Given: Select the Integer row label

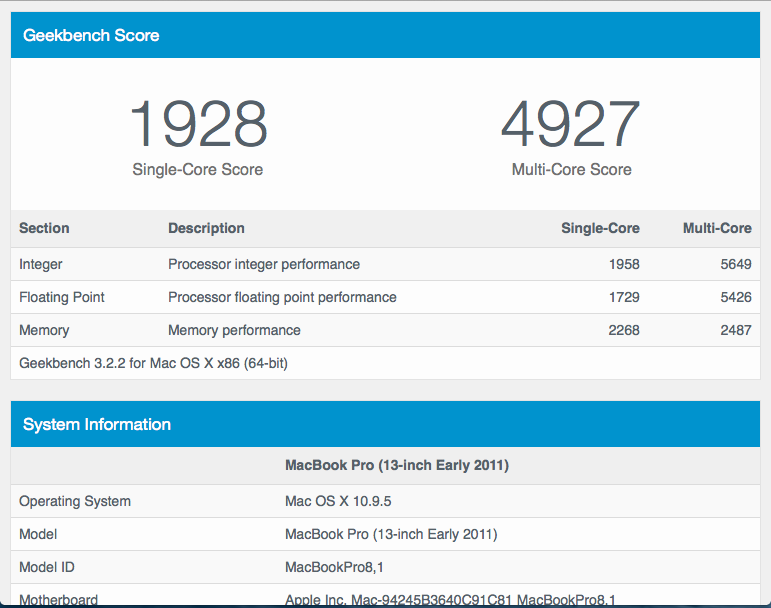Looking at the screenshot, I should (x=41, y=264).
